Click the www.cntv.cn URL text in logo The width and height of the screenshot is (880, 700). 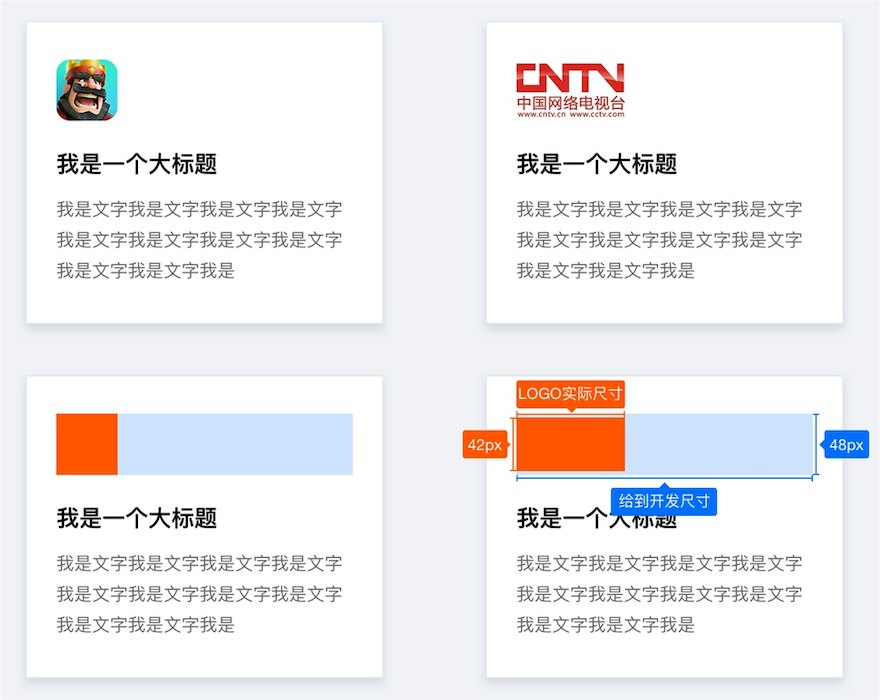click(x=542, y=115)
